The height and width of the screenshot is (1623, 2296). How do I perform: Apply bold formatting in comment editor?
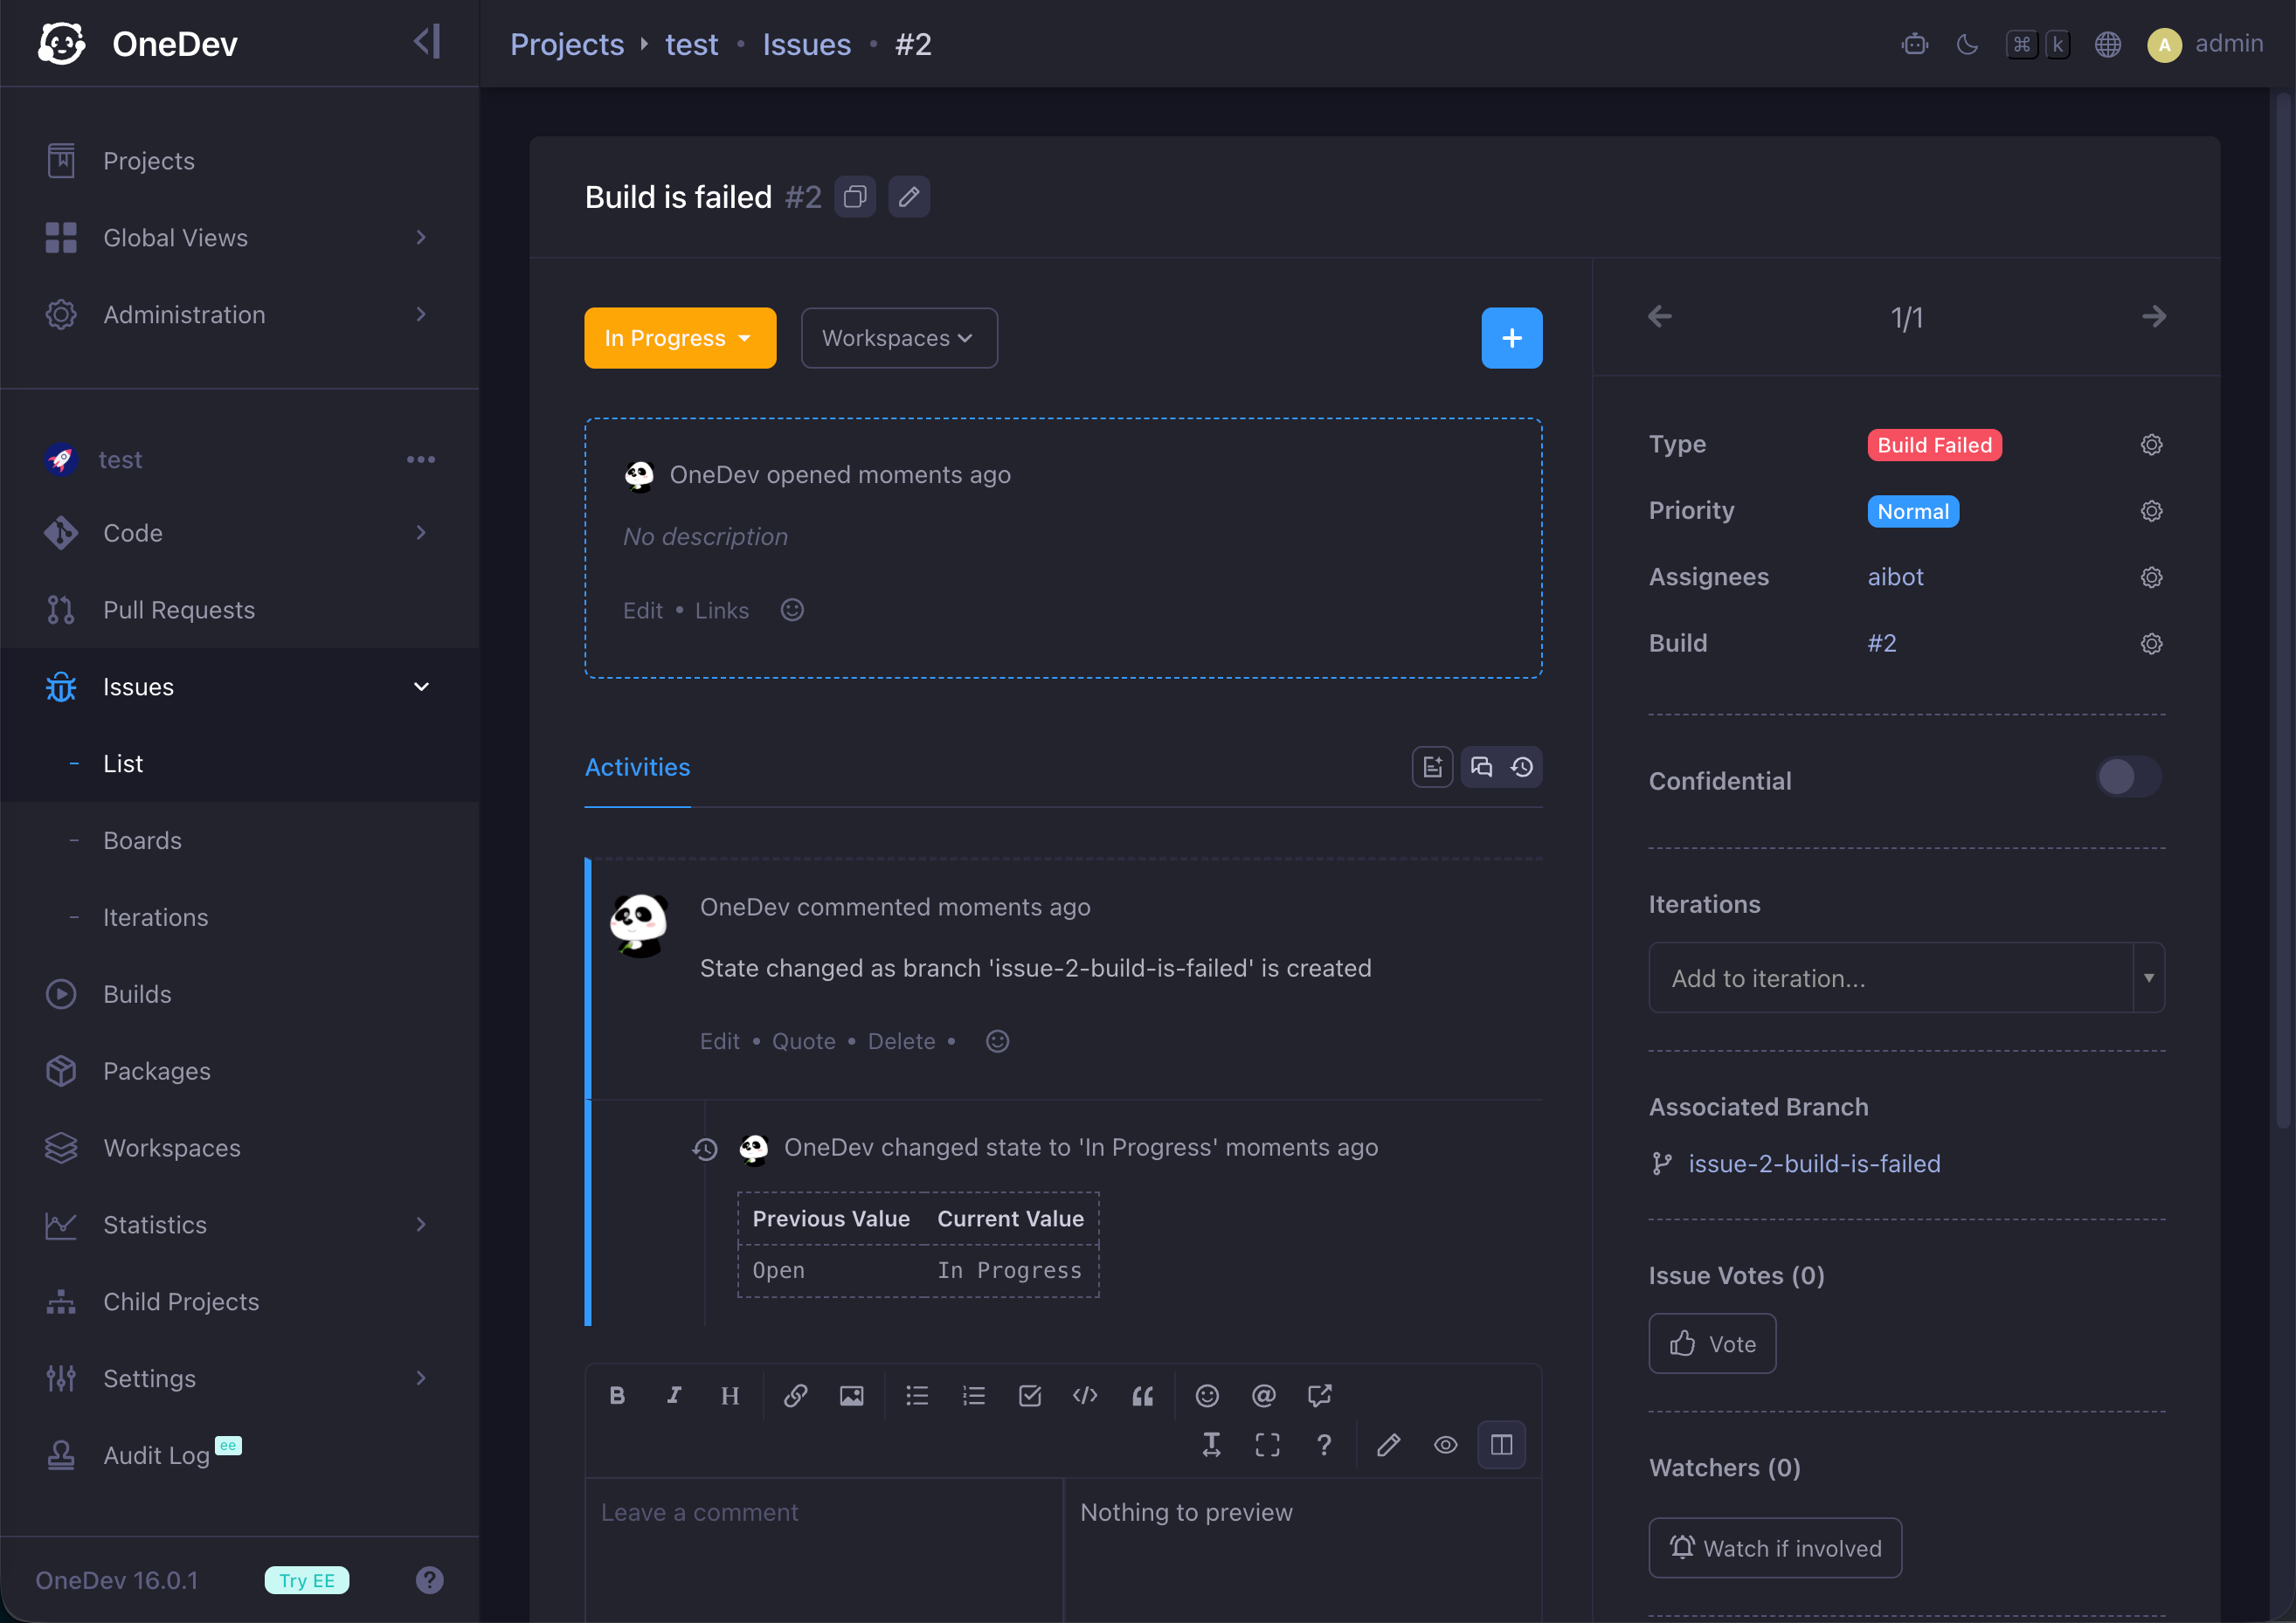click(x=617, y=1395)
